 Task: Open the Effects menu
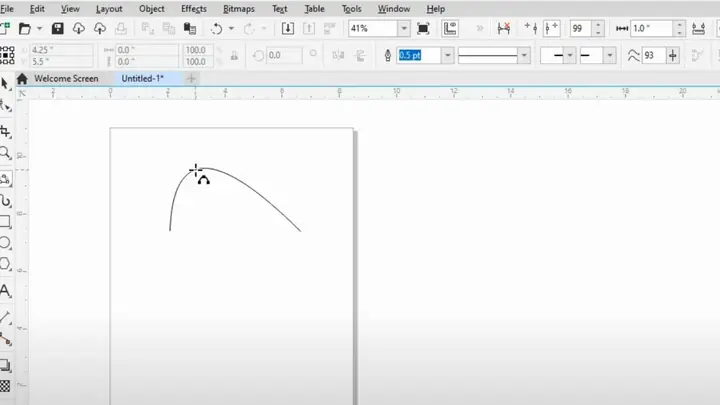(x=194, y=9)
